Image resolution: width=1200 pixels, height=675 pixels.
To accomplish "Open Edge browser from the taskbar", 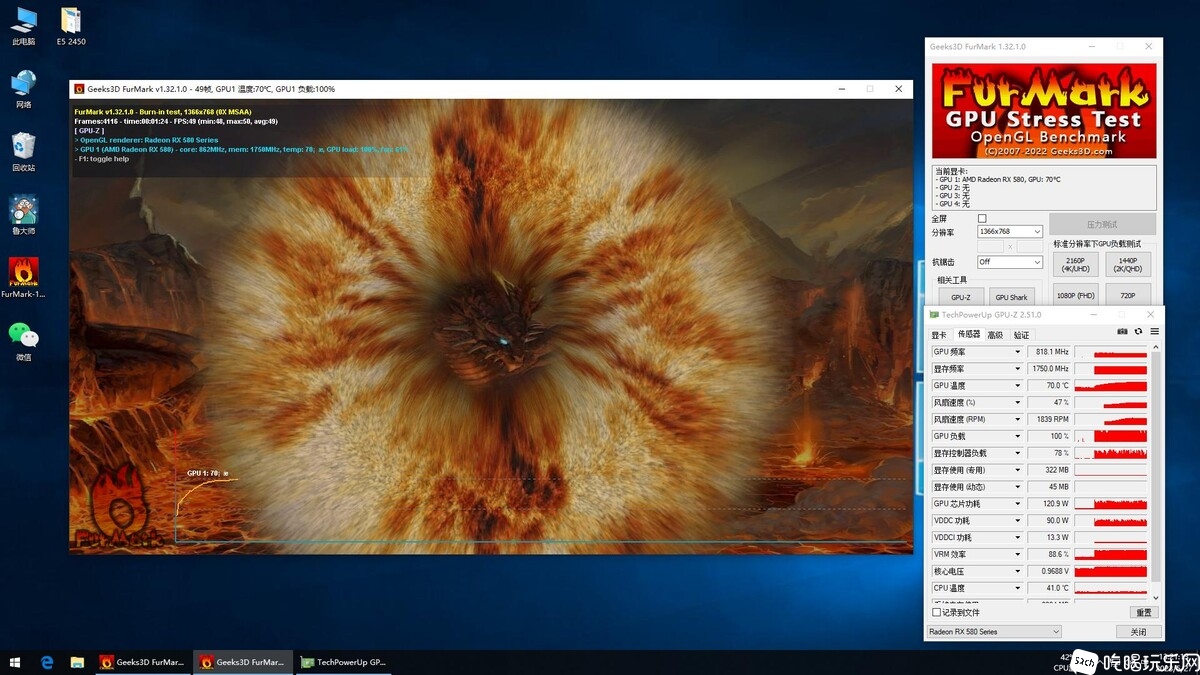I will [47, 662].
